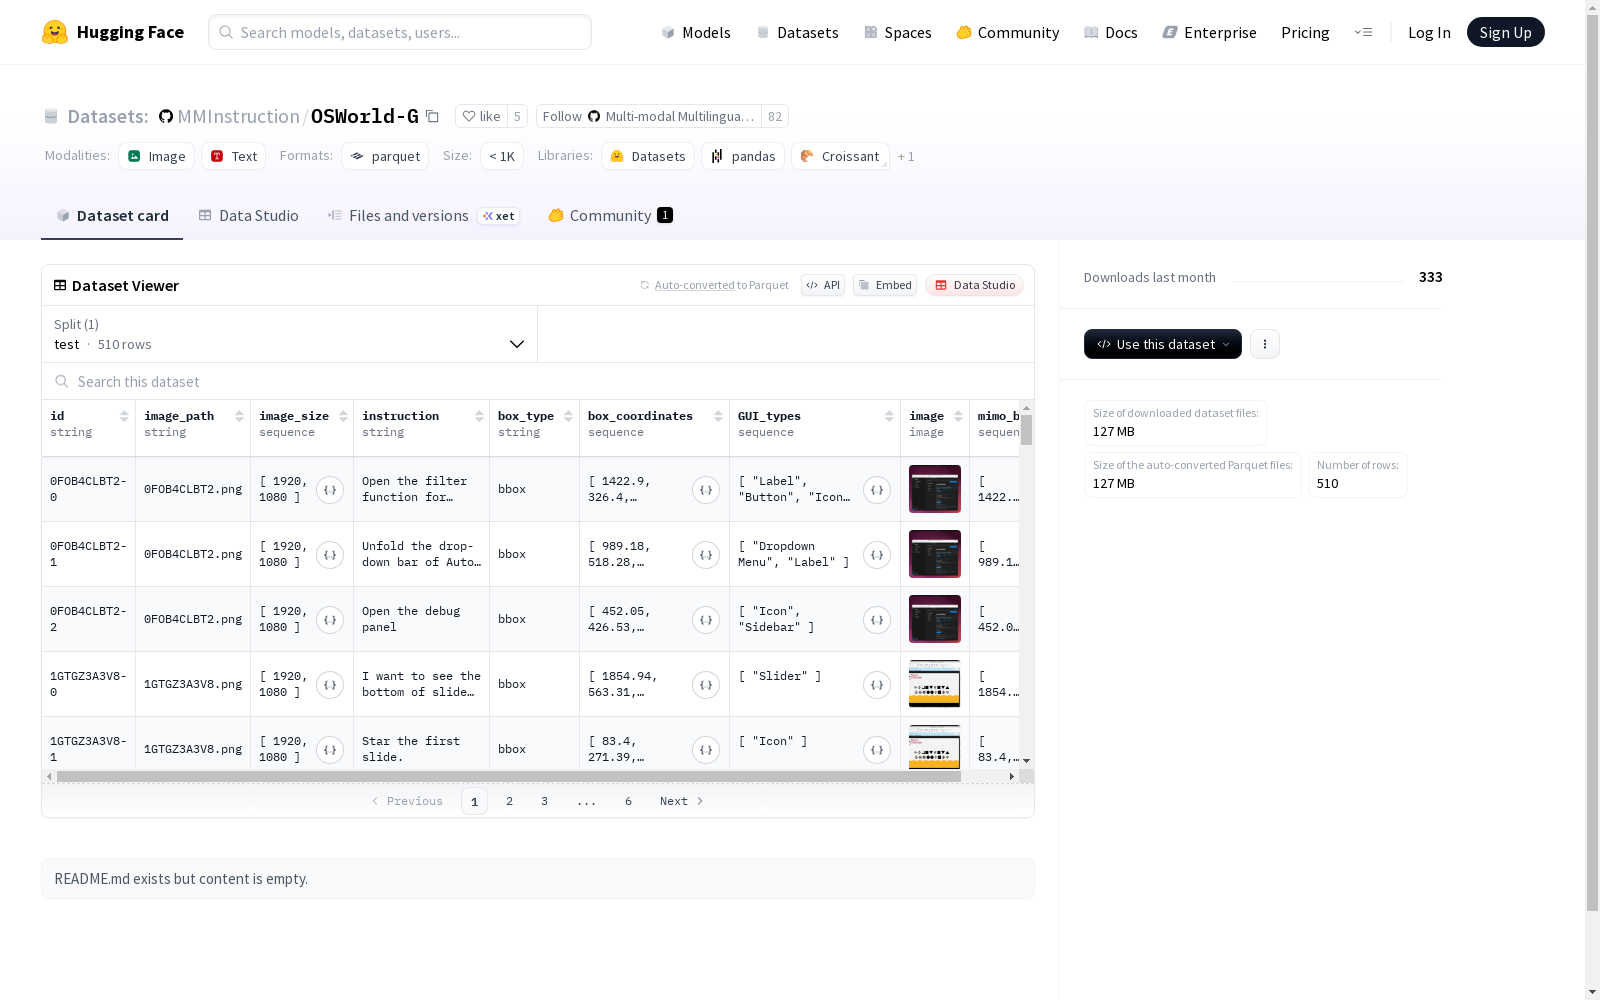Viewport: 1600px width, 1000px height.
Task: Expand GUI_types cell containing Slider
Action: [x=877, y=685]
